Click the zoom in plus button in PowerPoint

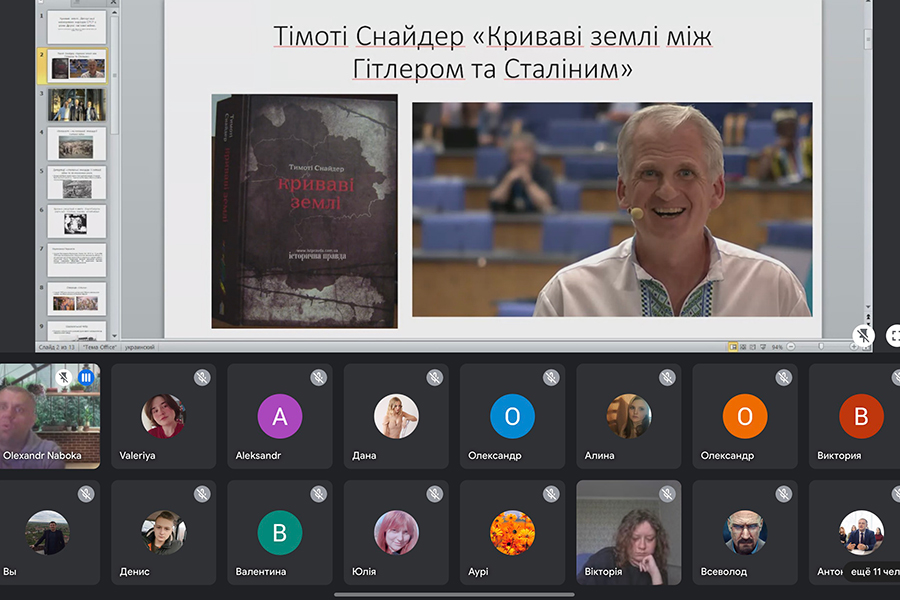click(854, 347)
